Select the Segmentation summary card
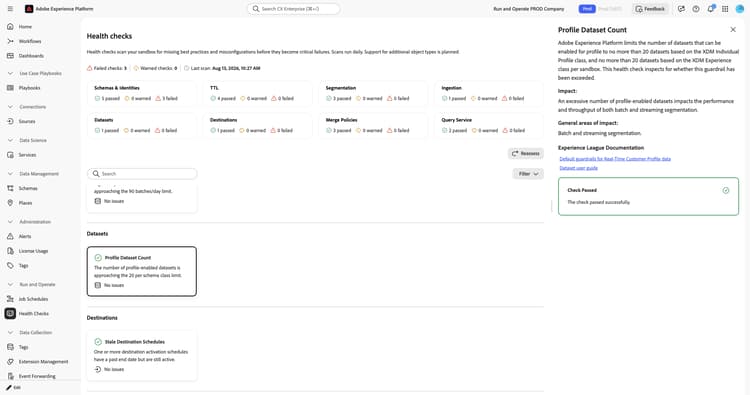Viewport: 750px width, 395px height. pos(373,93)
